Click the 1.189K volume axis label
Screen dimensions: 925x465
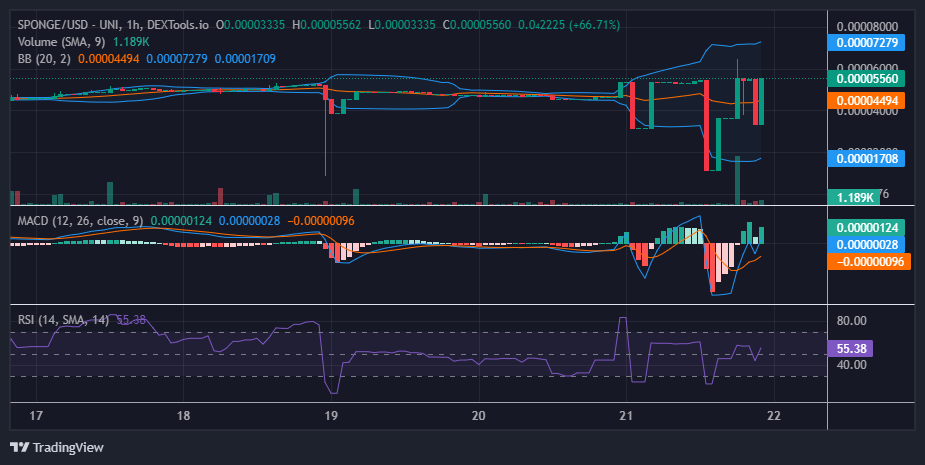click(854, 197)
